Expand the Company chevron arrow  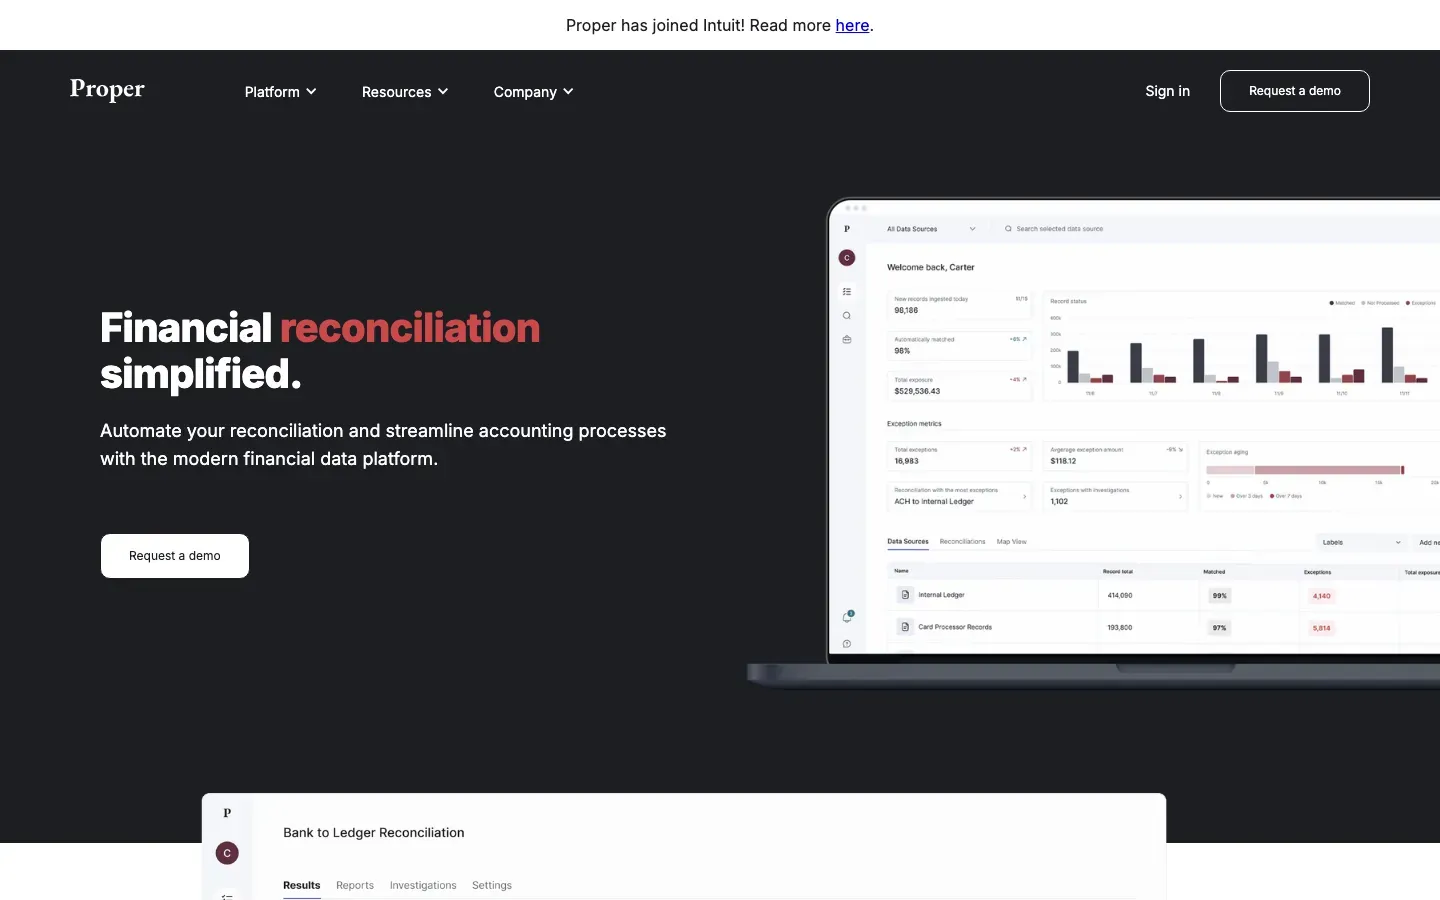tap(568, 92)
